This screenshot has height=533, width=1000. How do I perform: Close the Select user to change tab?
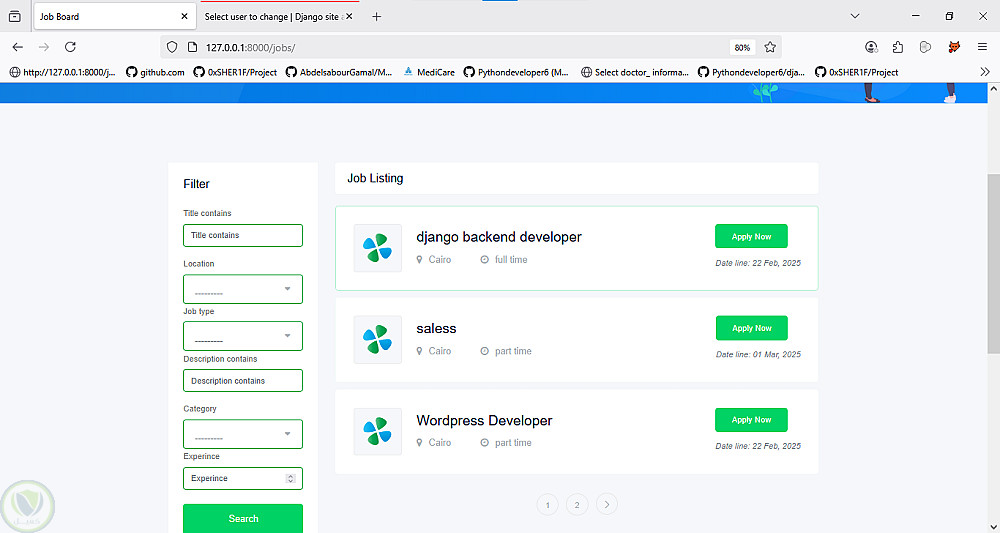tap(349, 17)
